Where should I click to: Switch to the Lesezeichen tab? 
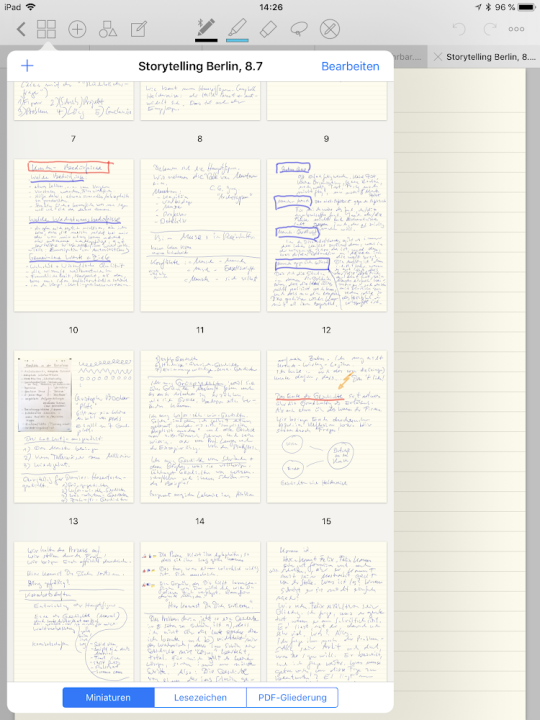200,698
